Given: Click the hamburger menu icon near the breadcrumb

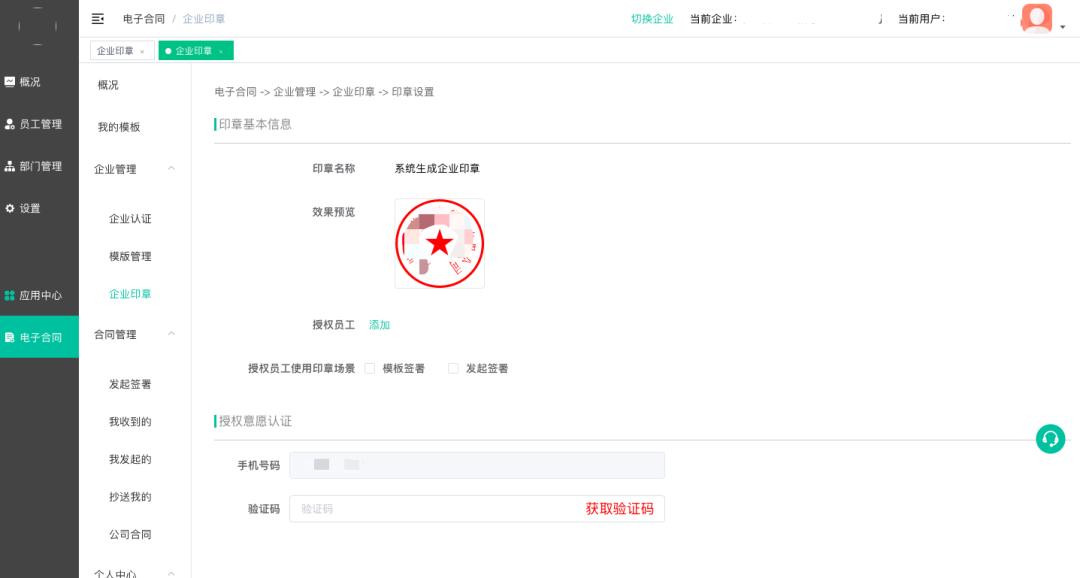Looking at the screenshot, I should pos(97,18).
